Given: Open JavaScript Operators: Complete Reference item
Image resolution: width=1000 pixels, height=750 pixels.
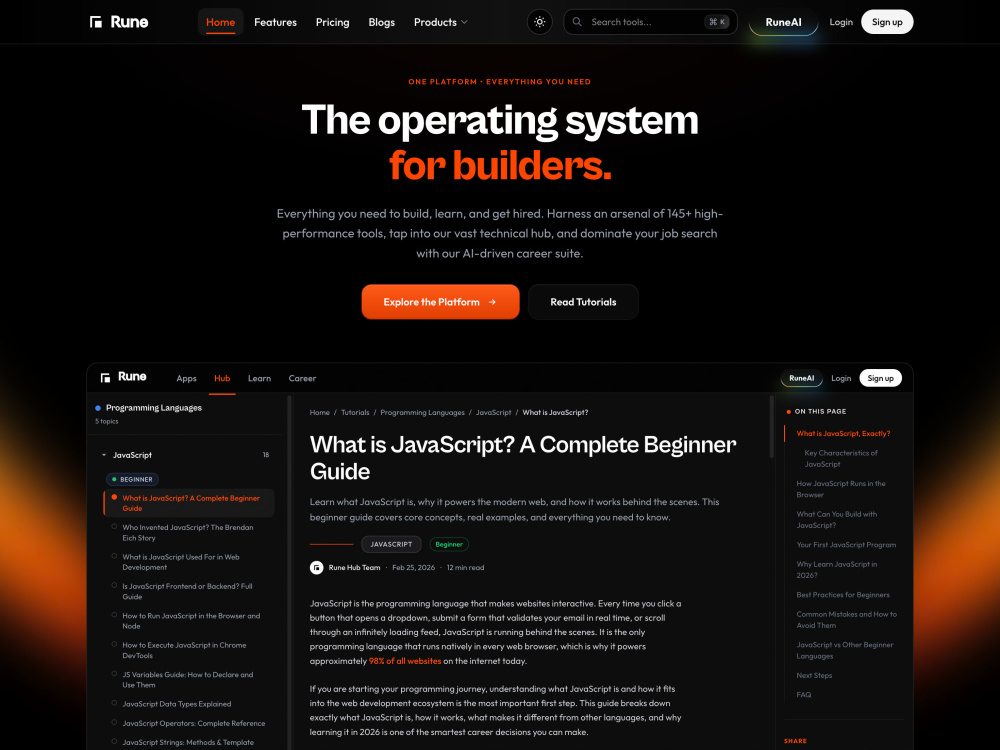Looking at the screenshot, I should (194, 723).
